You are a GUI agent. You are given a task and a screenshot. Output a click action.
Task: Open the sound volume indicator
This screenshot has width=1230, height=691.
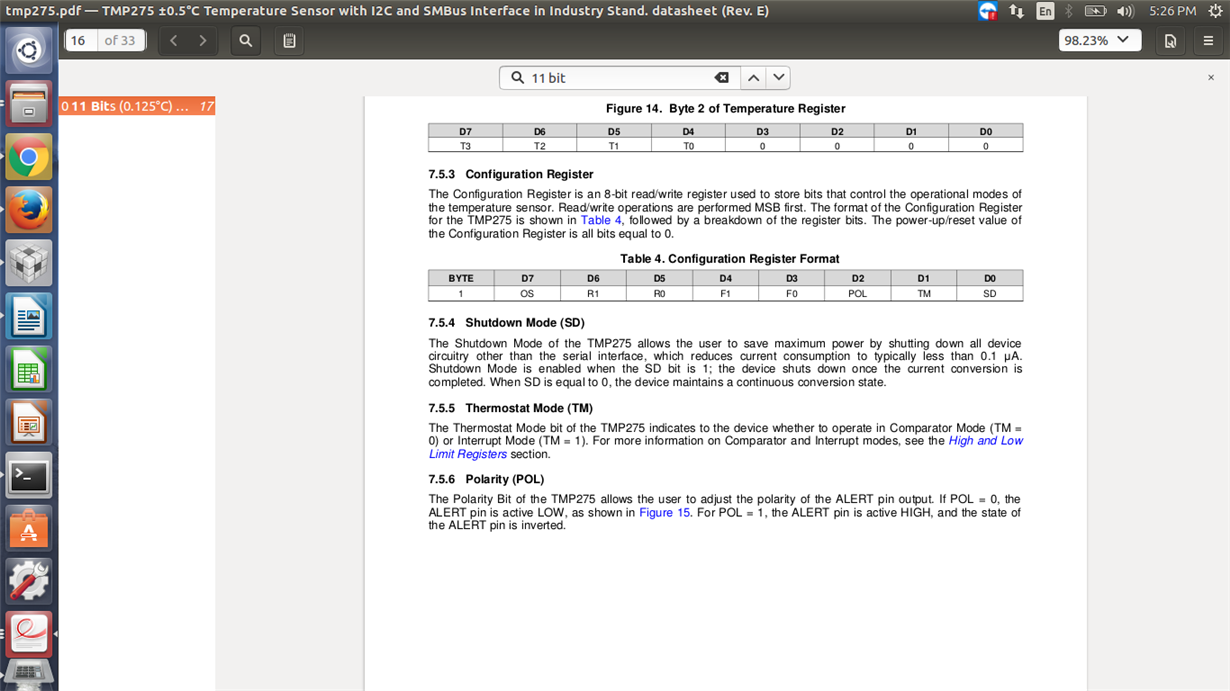1126,11
